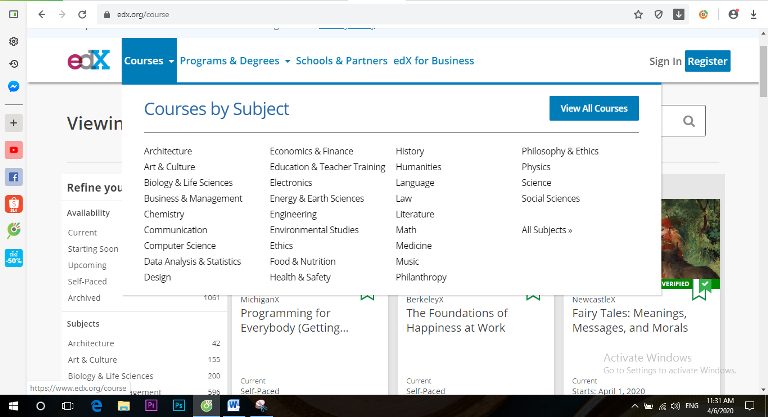Open Engineering subject
Image resolution: width=768 pixels, height=417 pixels.
293,215
